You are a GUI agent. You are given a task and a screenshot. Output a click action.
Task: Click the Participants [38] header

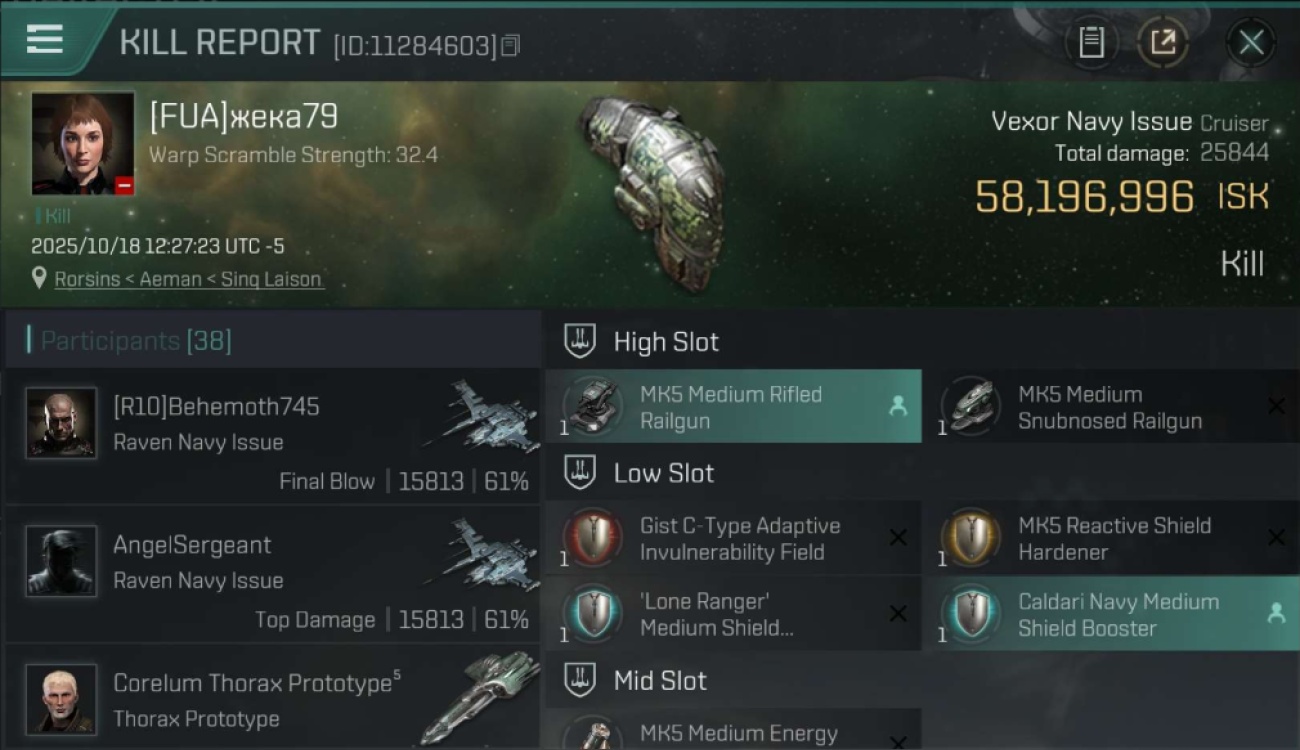point(136,341)
